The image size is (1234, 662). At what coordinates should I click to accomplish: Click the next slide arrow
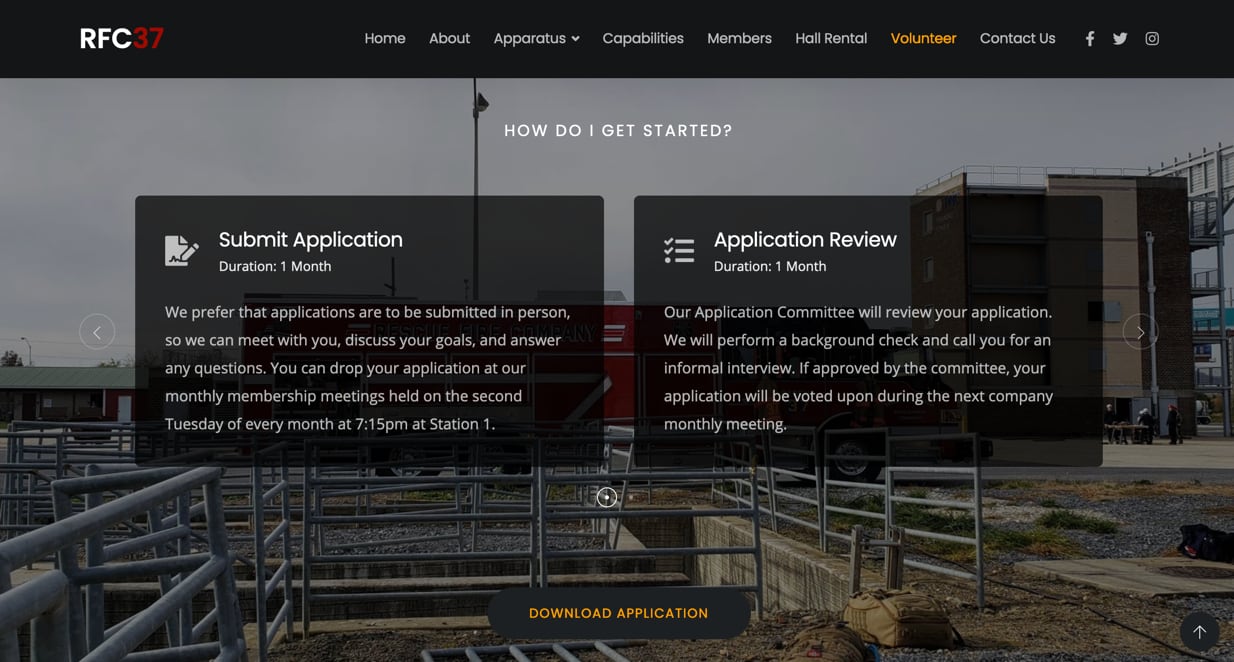pos(1140,332)
